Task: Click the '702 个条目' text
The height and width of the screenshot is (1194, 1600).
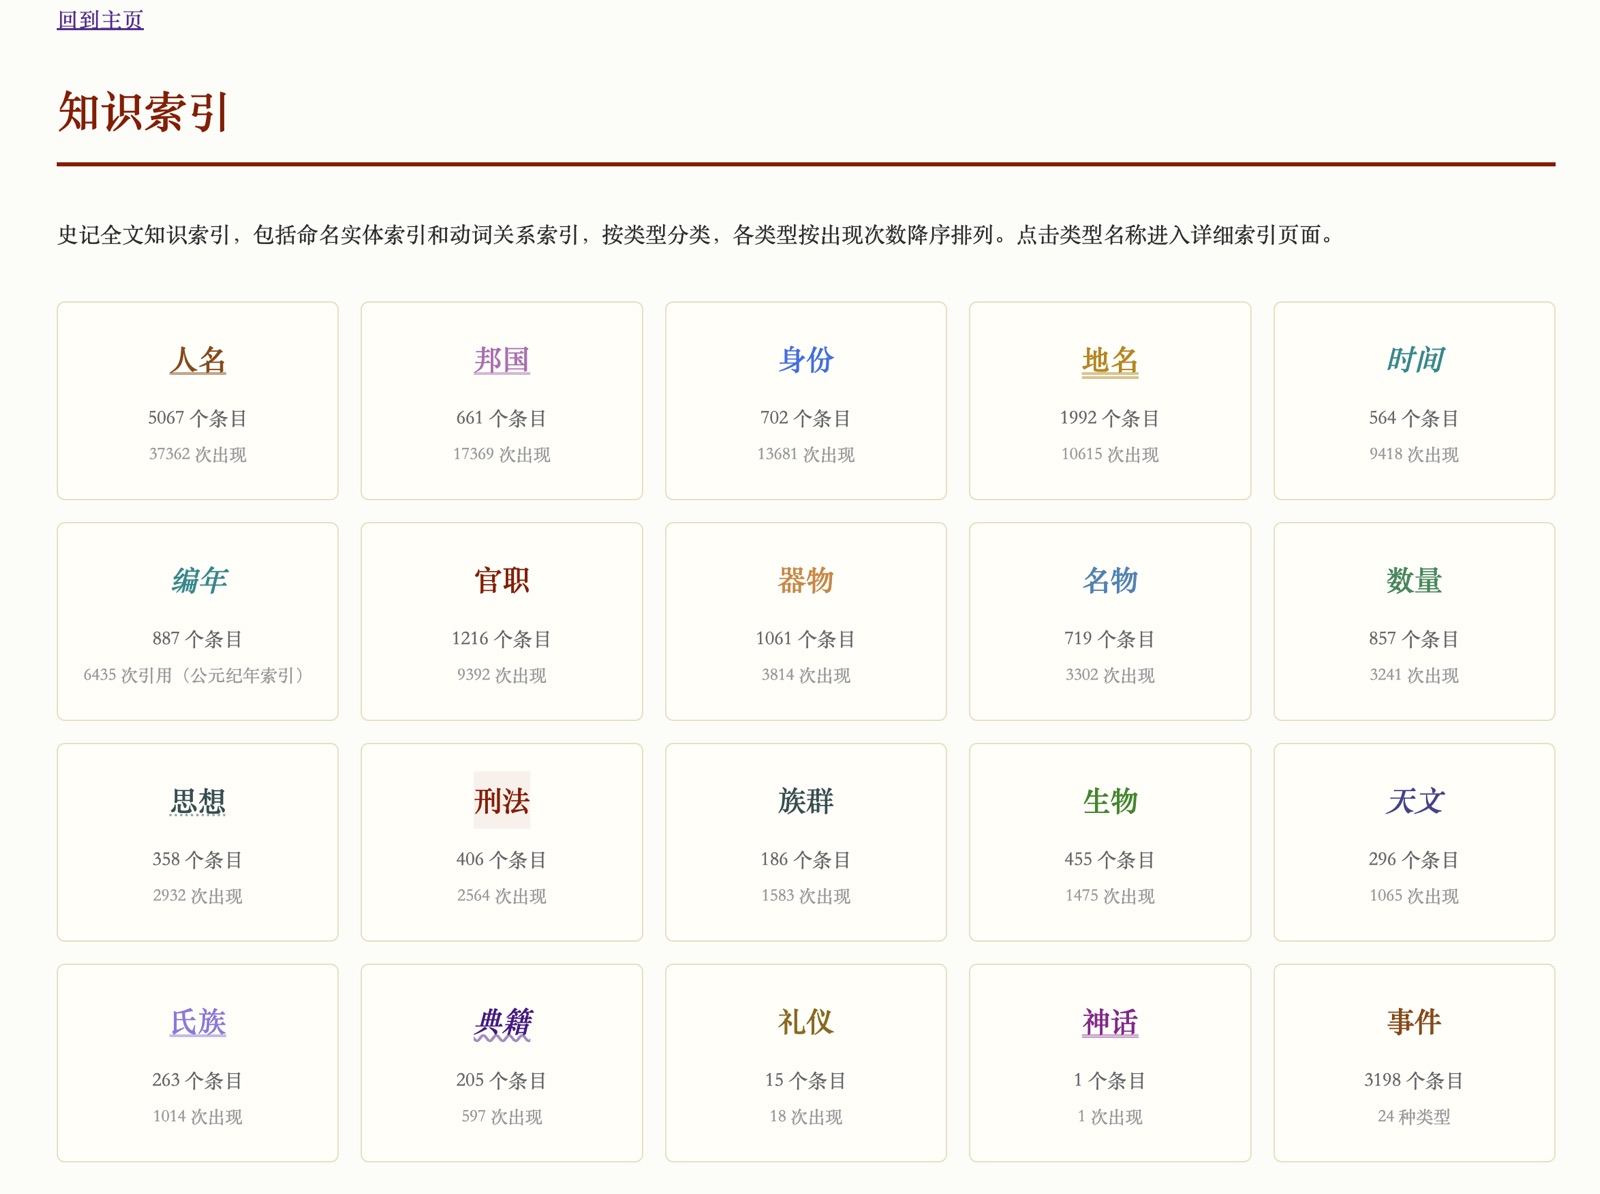Action: tap(806, 418)
